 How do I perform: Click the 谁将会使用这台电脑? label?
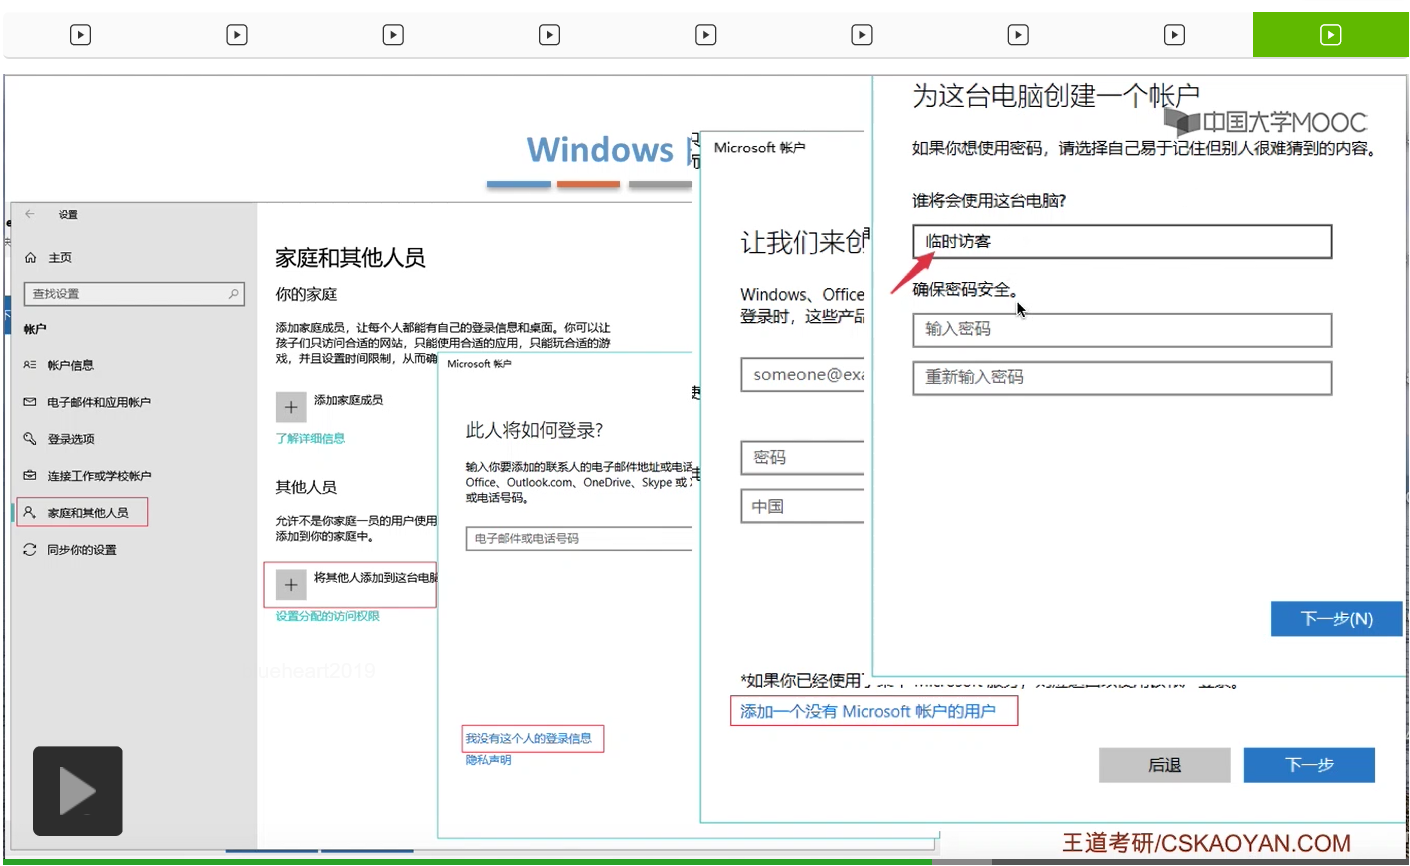989,201
